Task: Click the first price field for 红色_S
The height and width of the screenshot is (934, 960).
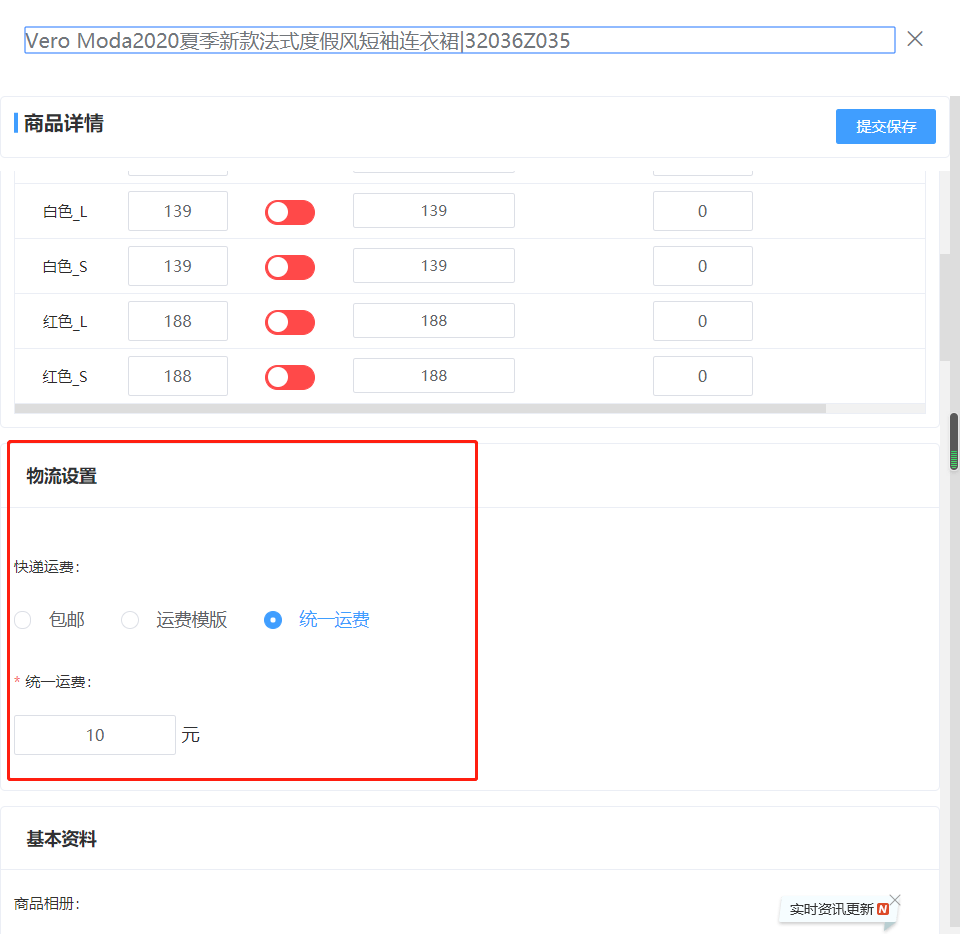Action: pos(178,376)
